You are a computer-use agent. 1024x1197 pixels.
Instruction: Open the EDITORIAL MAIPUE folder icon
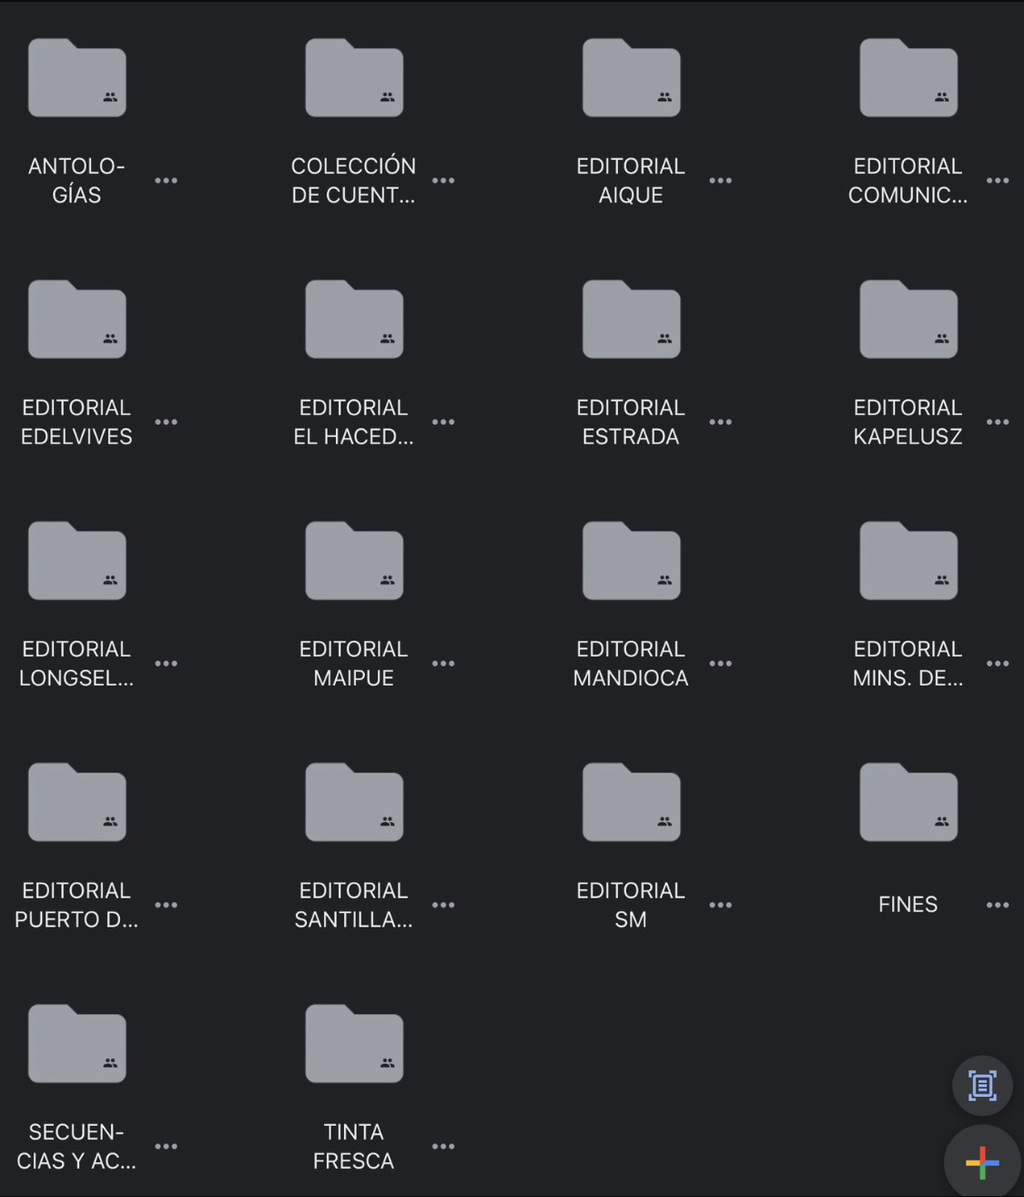[x=354, y=560]
